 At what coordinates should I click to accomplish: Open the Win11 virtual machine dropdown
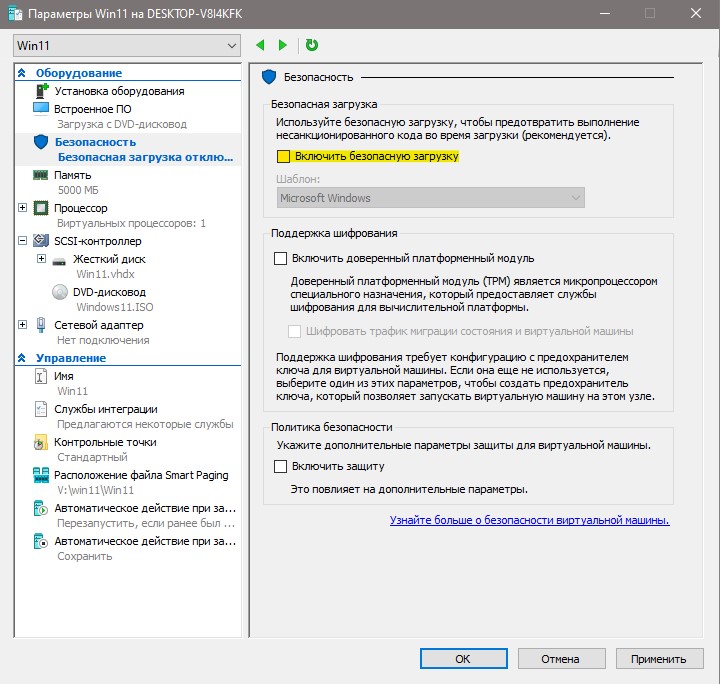pyautogui.click(x=127, y=45)
